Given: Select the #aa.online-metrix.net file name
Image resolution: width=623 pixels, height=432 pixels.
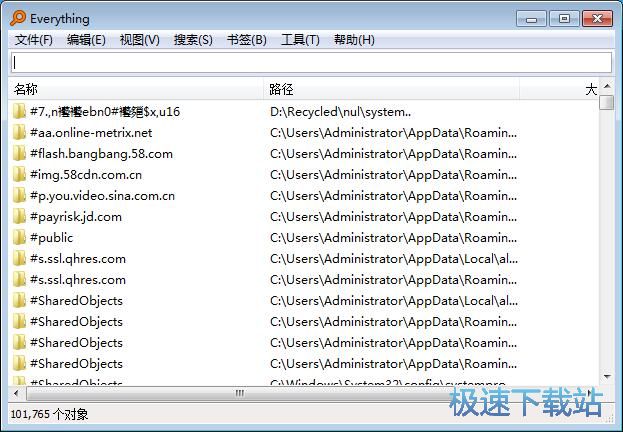Looking at the screenshot, I should pyautogui.click(x=91, y=132).
